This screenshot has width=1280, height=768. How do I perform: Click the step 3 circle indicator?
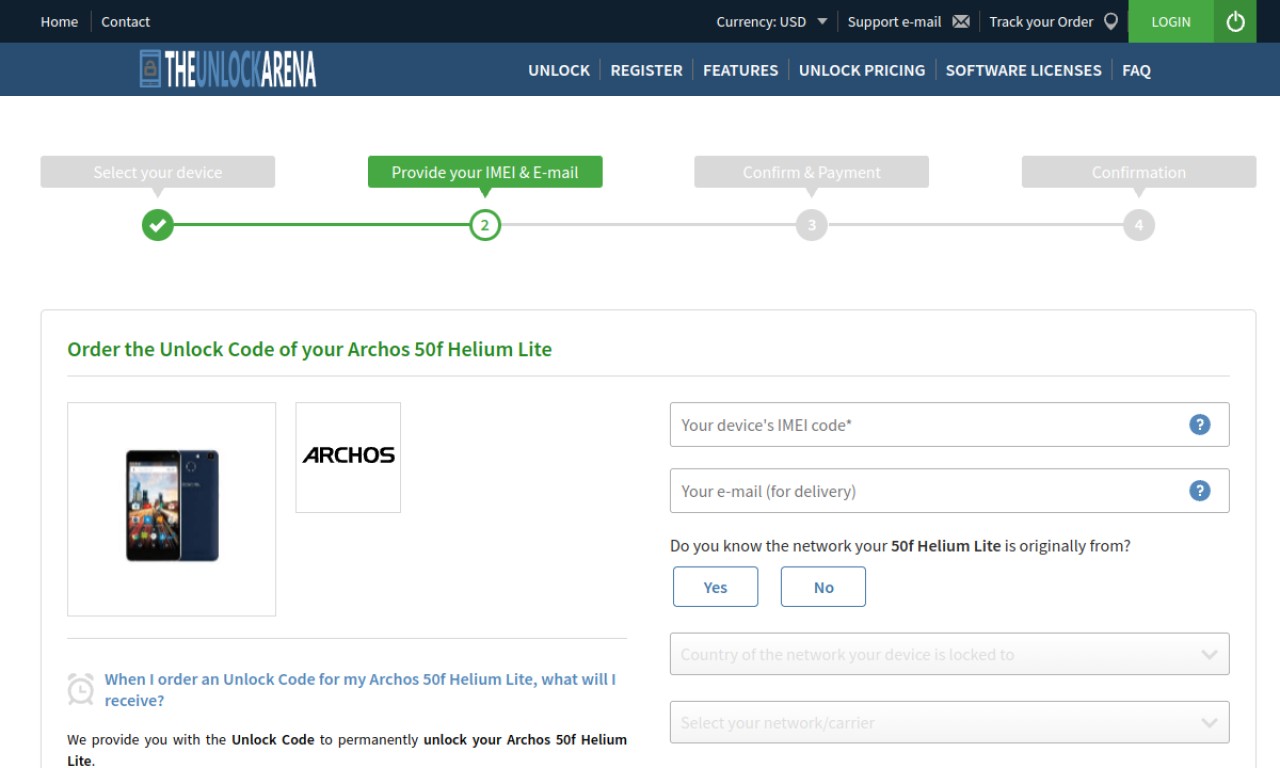(812, 225)
